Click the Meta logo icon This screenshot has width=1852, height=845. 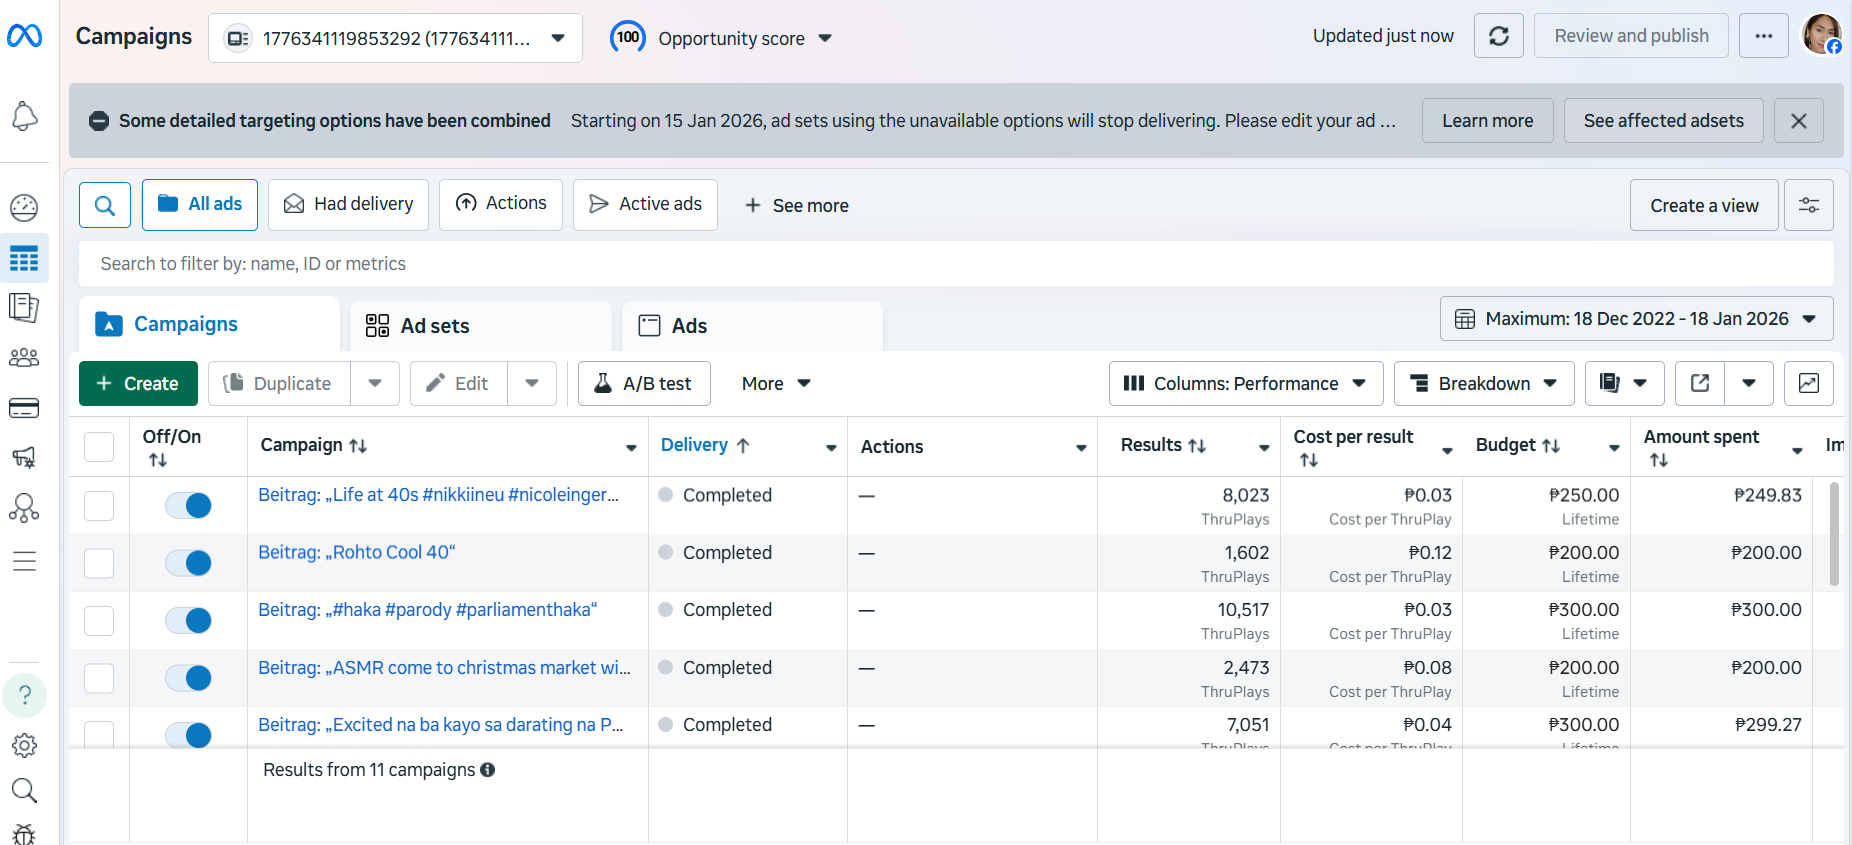pos(24,36)
